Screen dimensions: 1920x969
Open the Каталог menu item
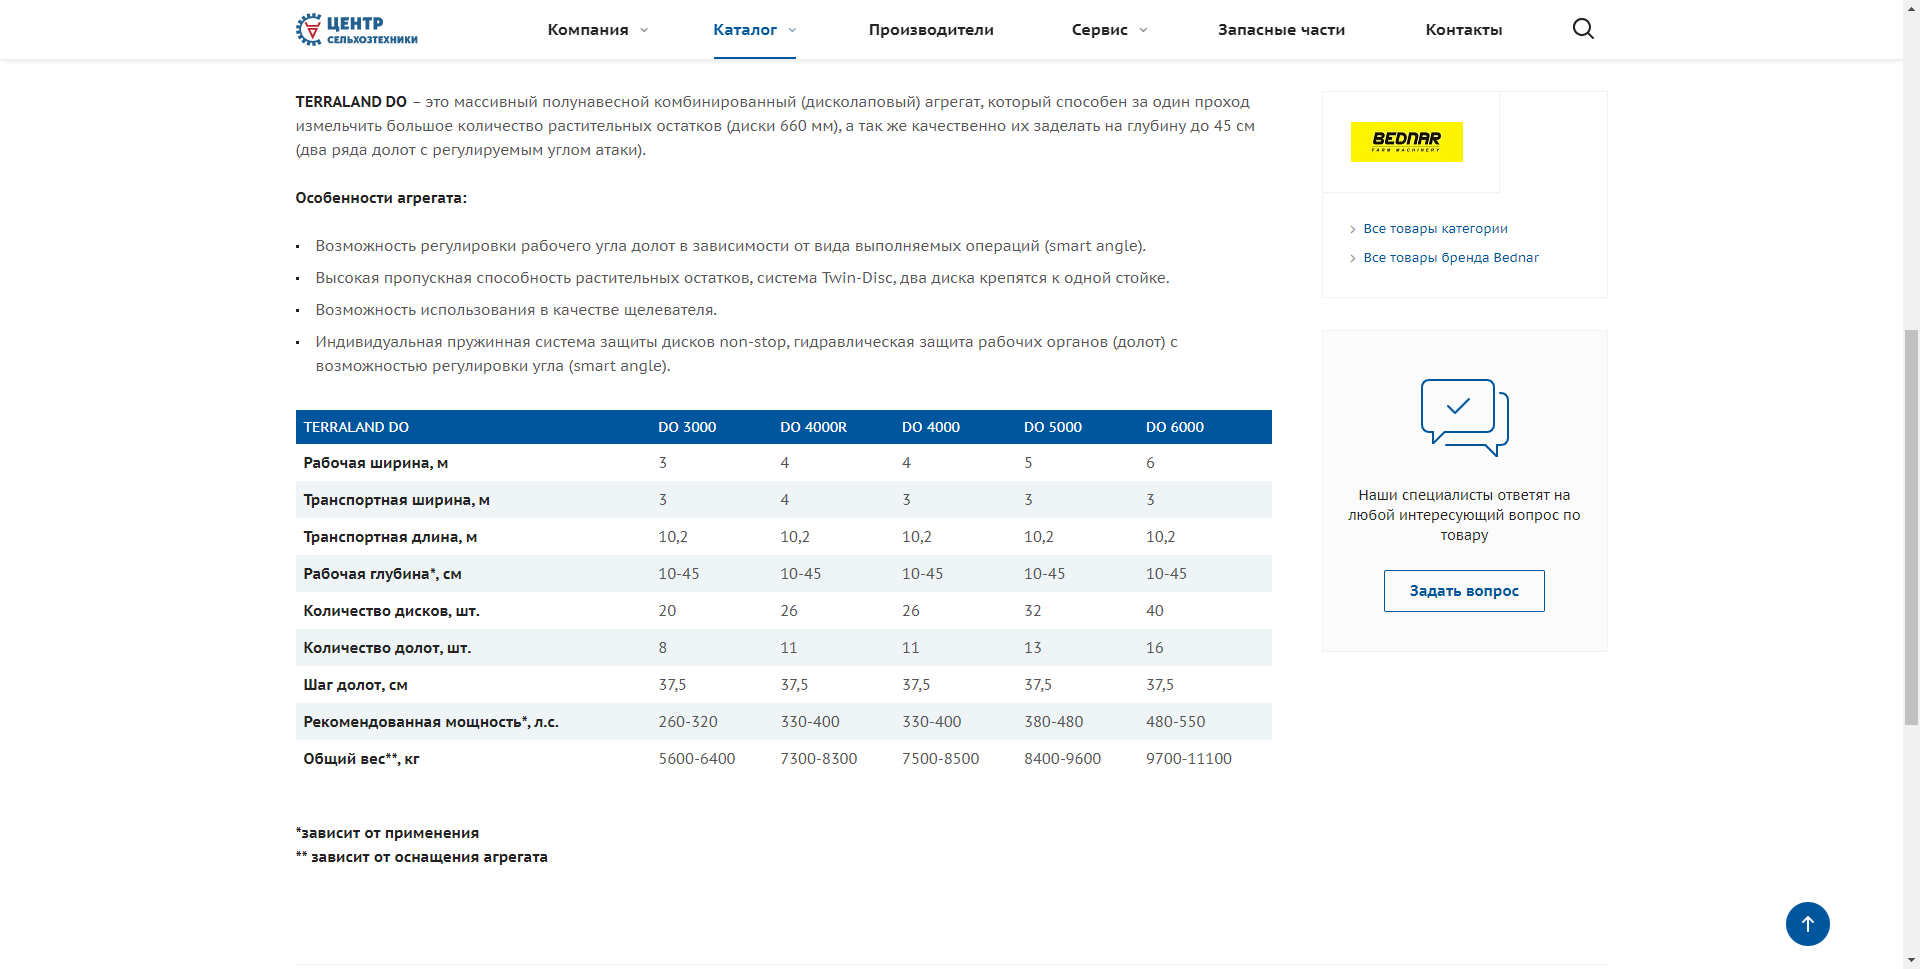click(745, 30)
